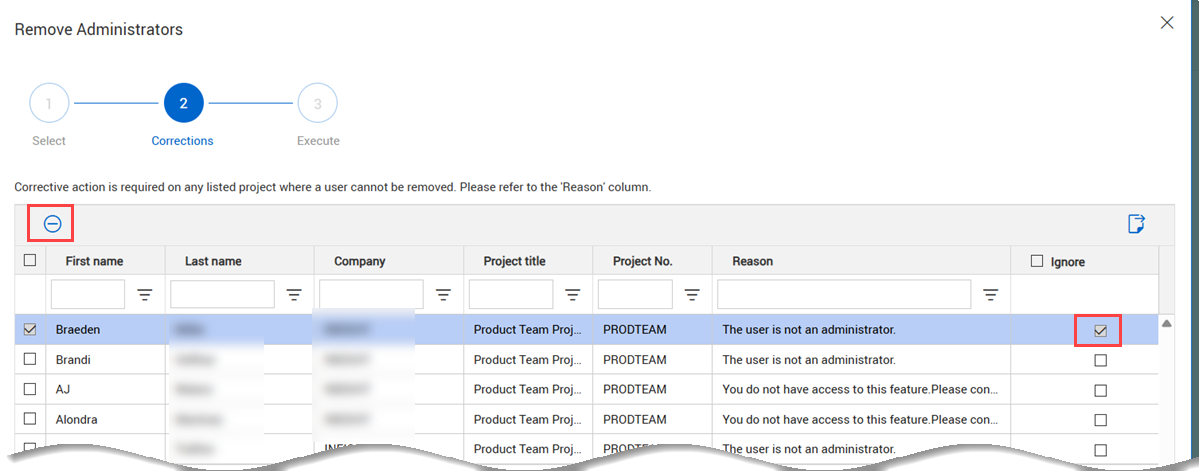
Task: Uncheck the Ignore box for Braeden
Action: pyautogui.click(x=1100, y=330)
